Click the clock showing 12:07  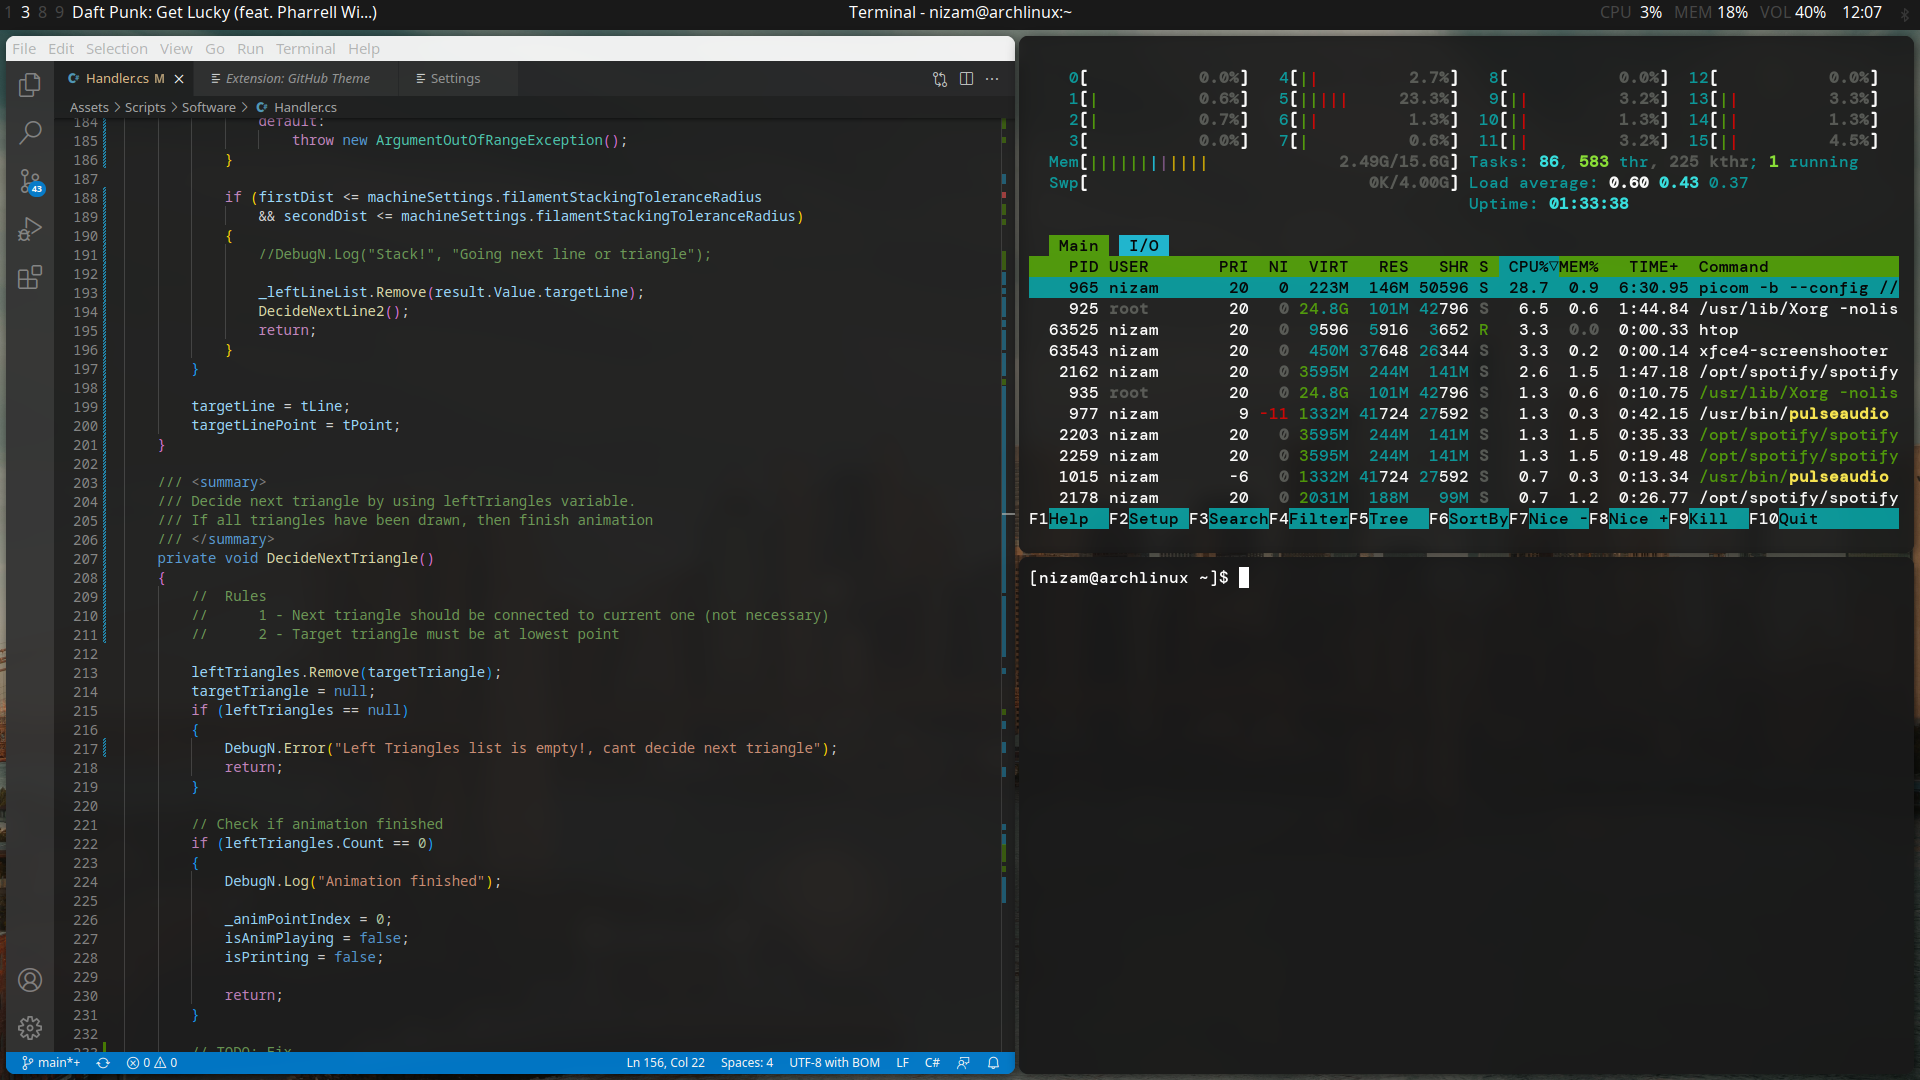(x=1862, y=12)
